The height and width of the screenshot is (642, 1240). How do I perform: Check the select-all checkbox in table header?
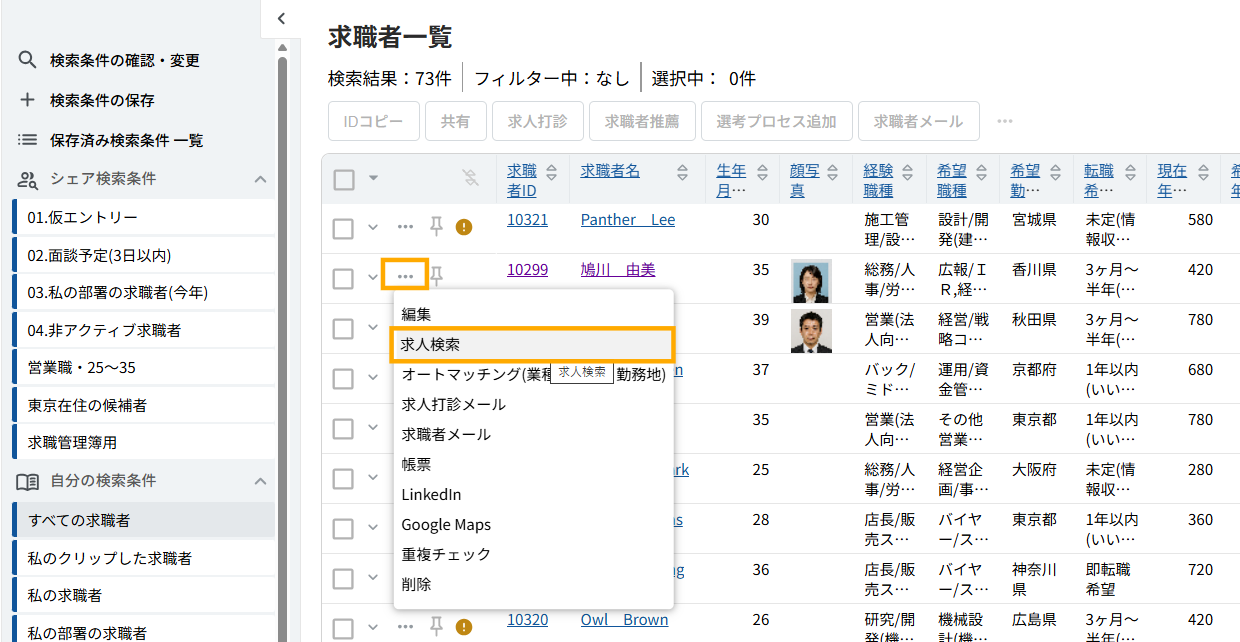(344, 179)
